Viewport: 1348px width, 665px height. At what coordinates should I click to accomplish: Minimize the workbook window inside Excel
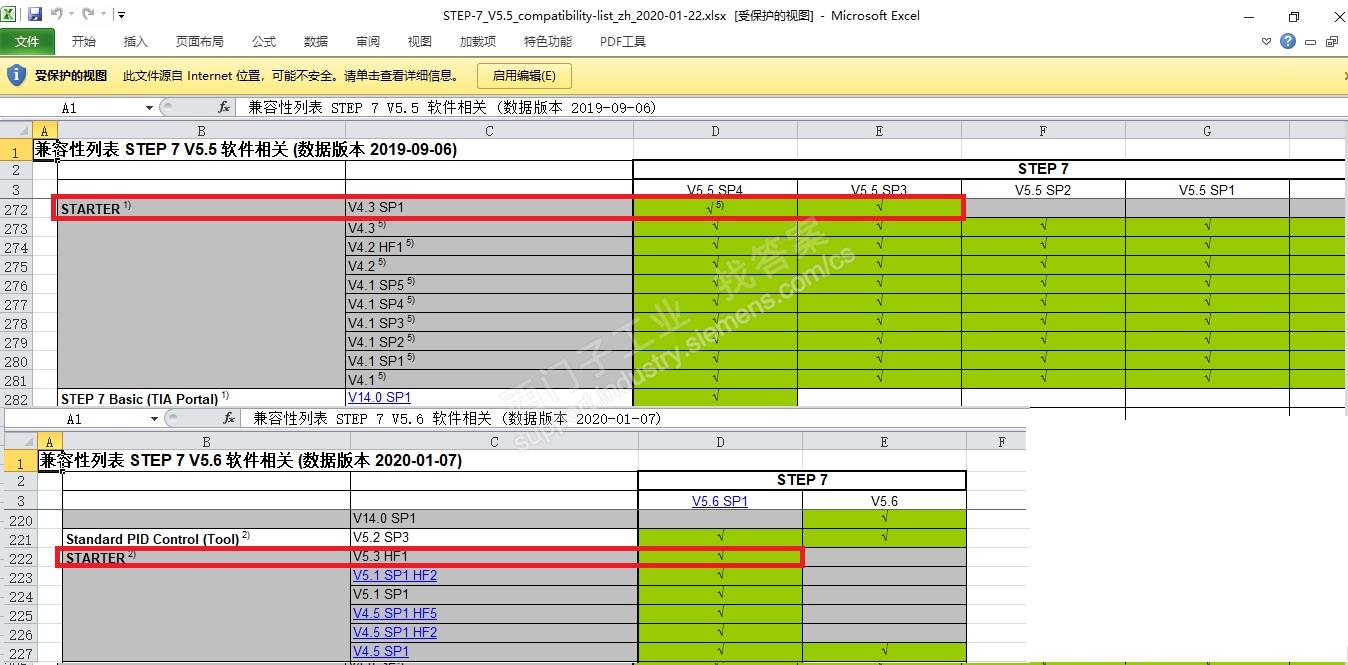[x=1311, y=42]
